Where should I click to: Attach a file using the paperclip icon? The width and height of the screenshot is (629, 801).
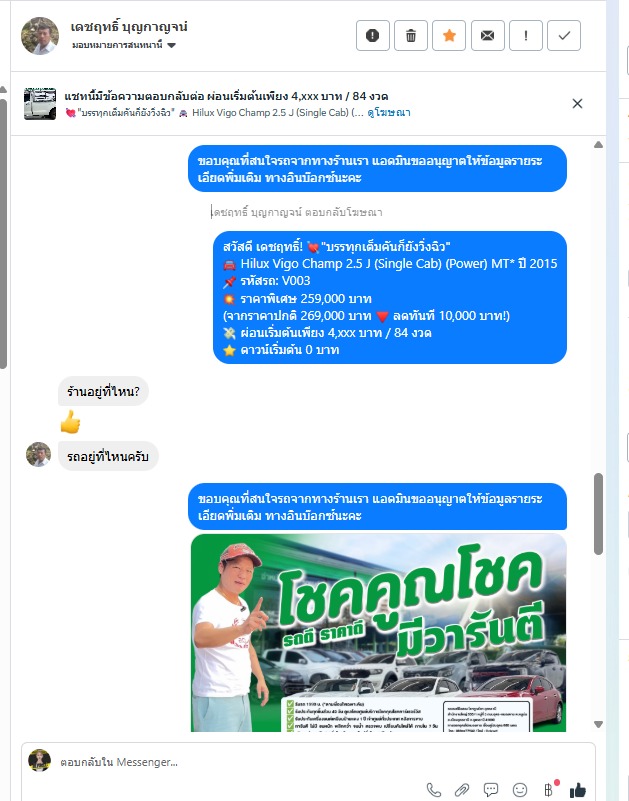pyautogui.click(x=462, y=790)
